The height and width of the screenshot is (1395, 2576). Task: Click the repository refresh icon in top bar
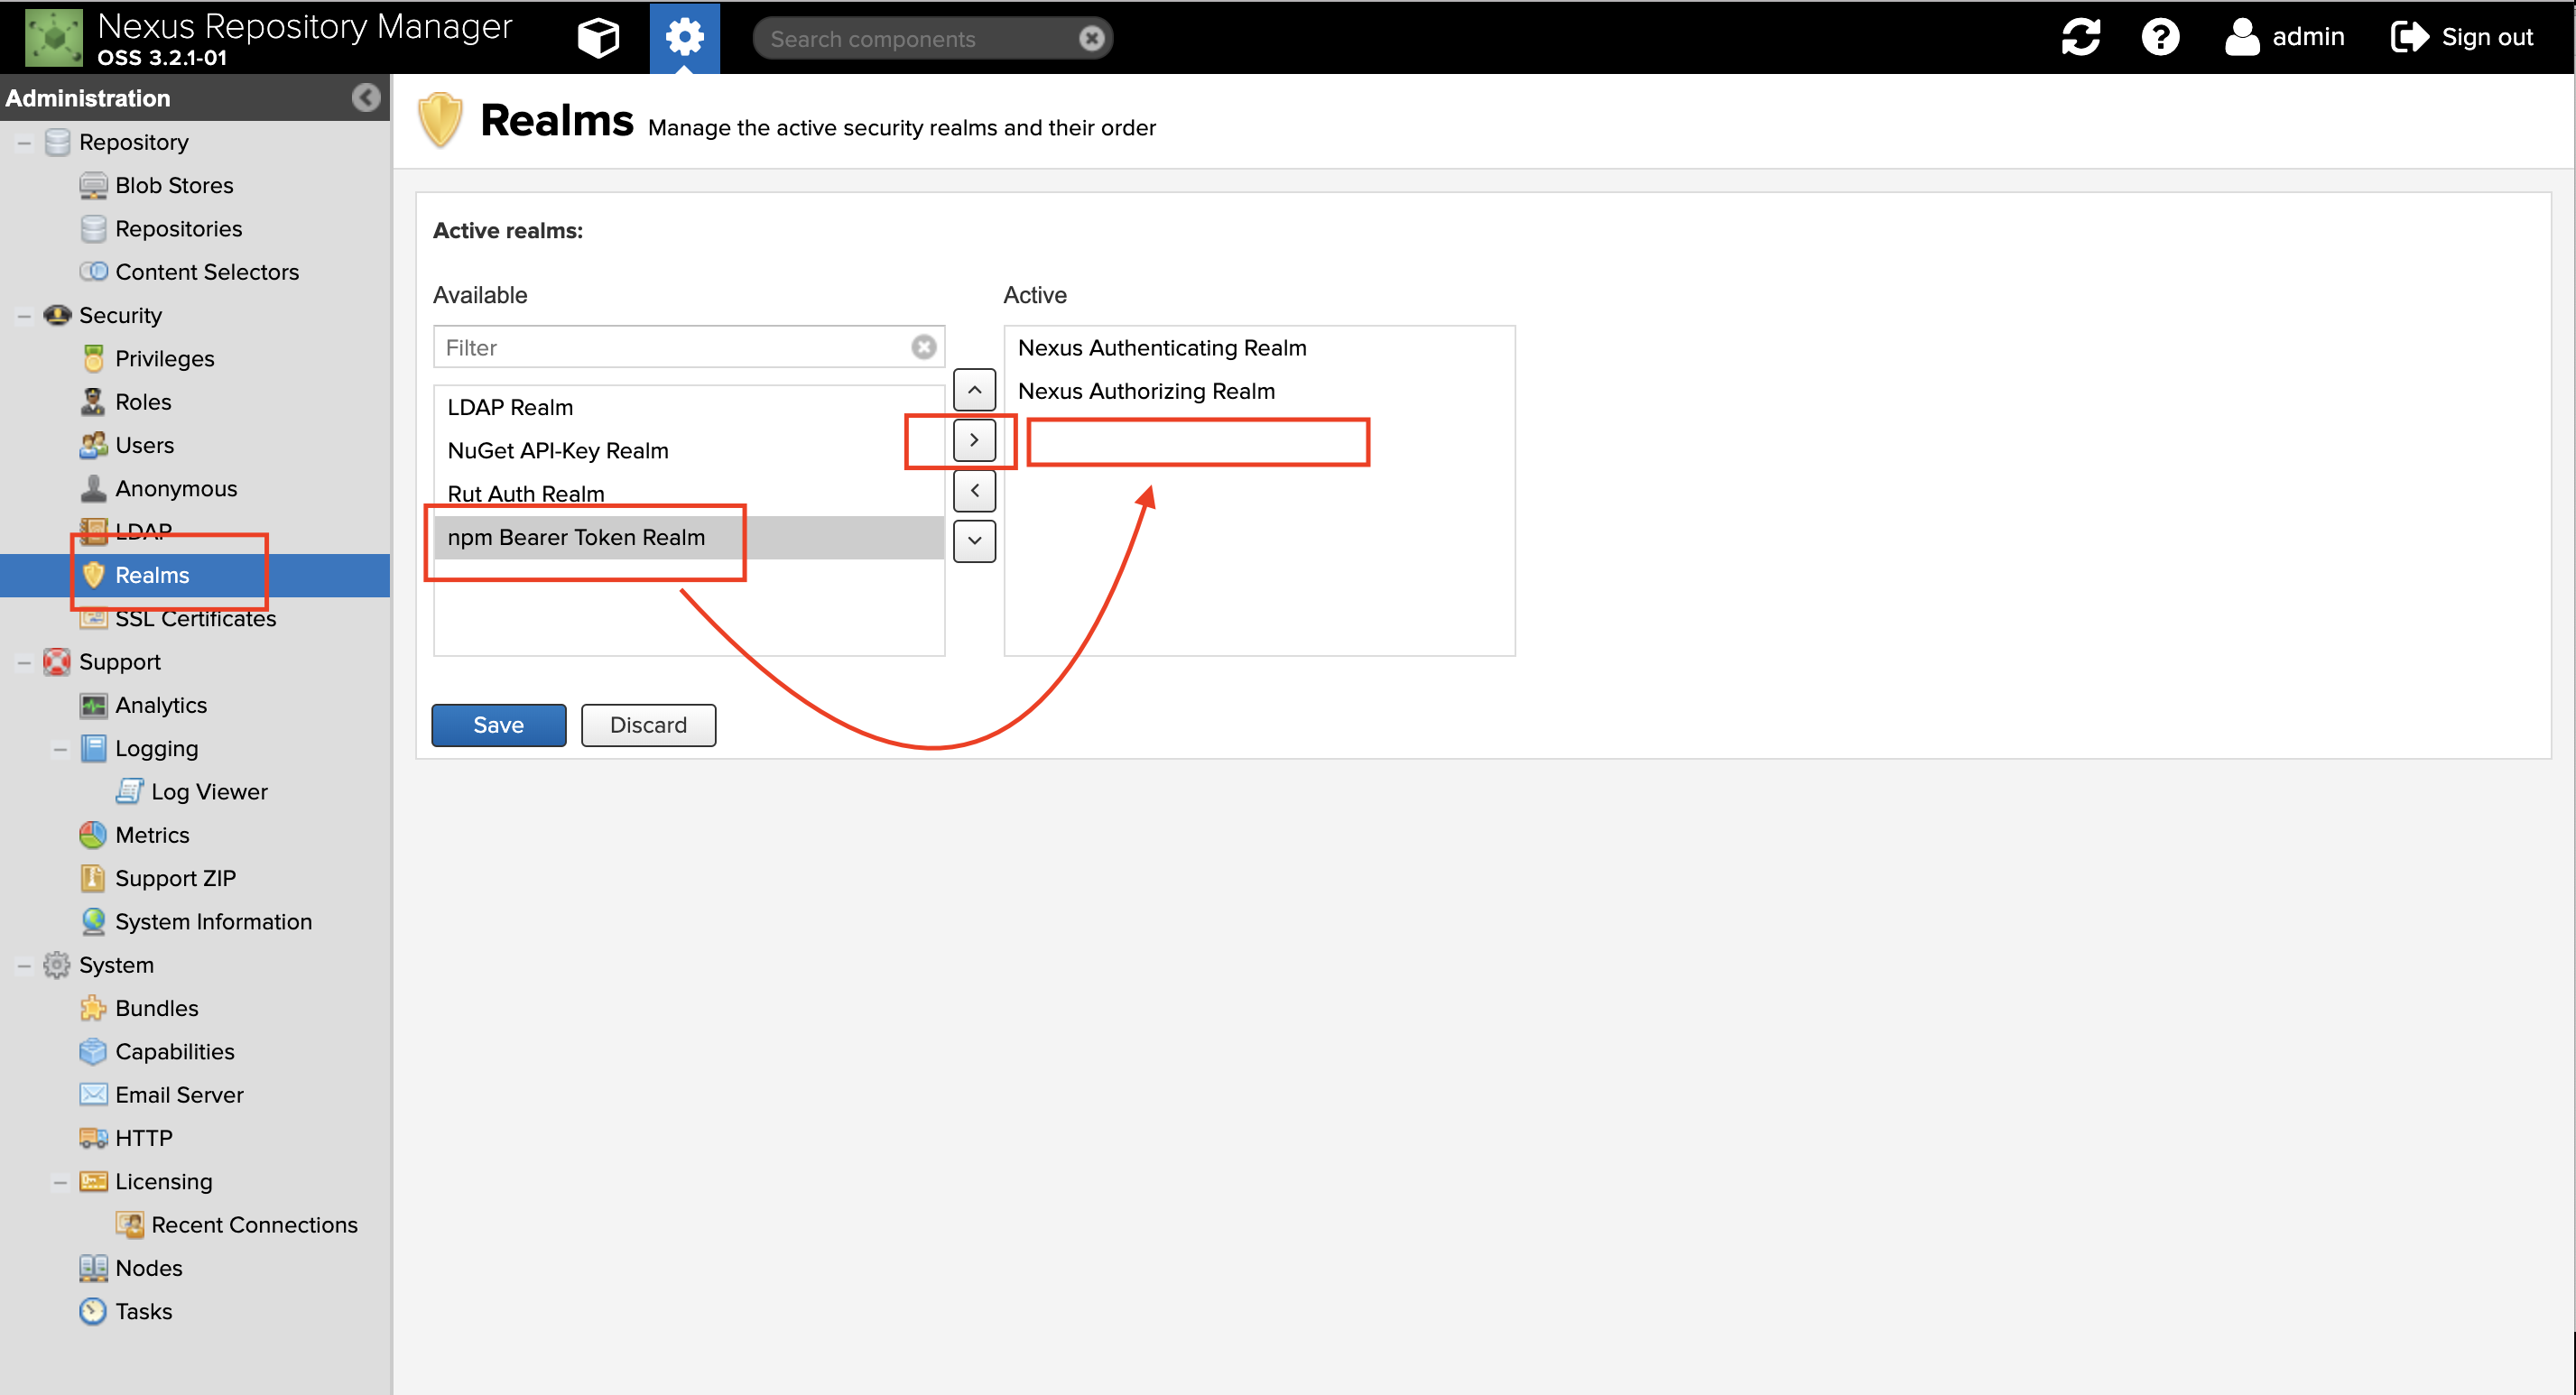coord(2081,37)
